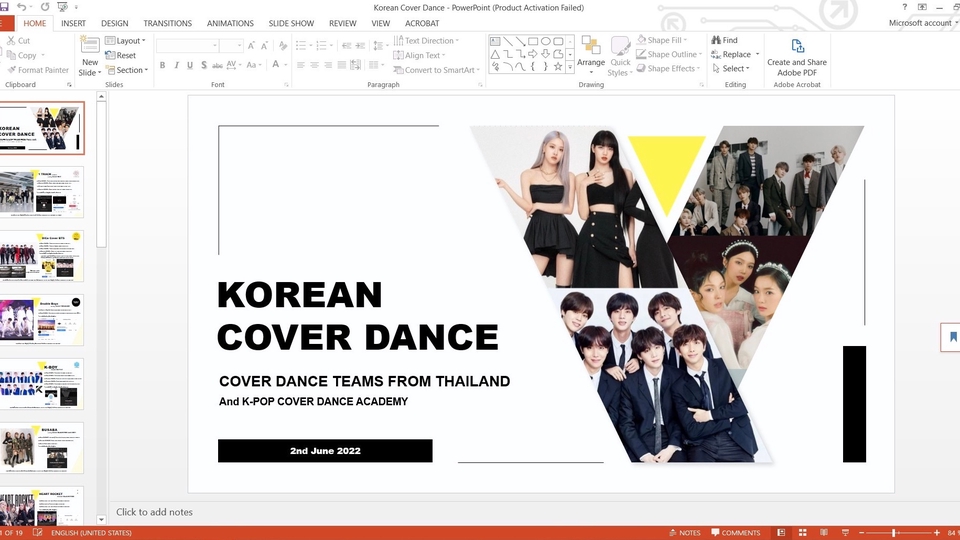The height and width of the screenshot is (540, 960).
Task: Click Create and Share Adobe PDF icon
Action: (x=797, y=47)
